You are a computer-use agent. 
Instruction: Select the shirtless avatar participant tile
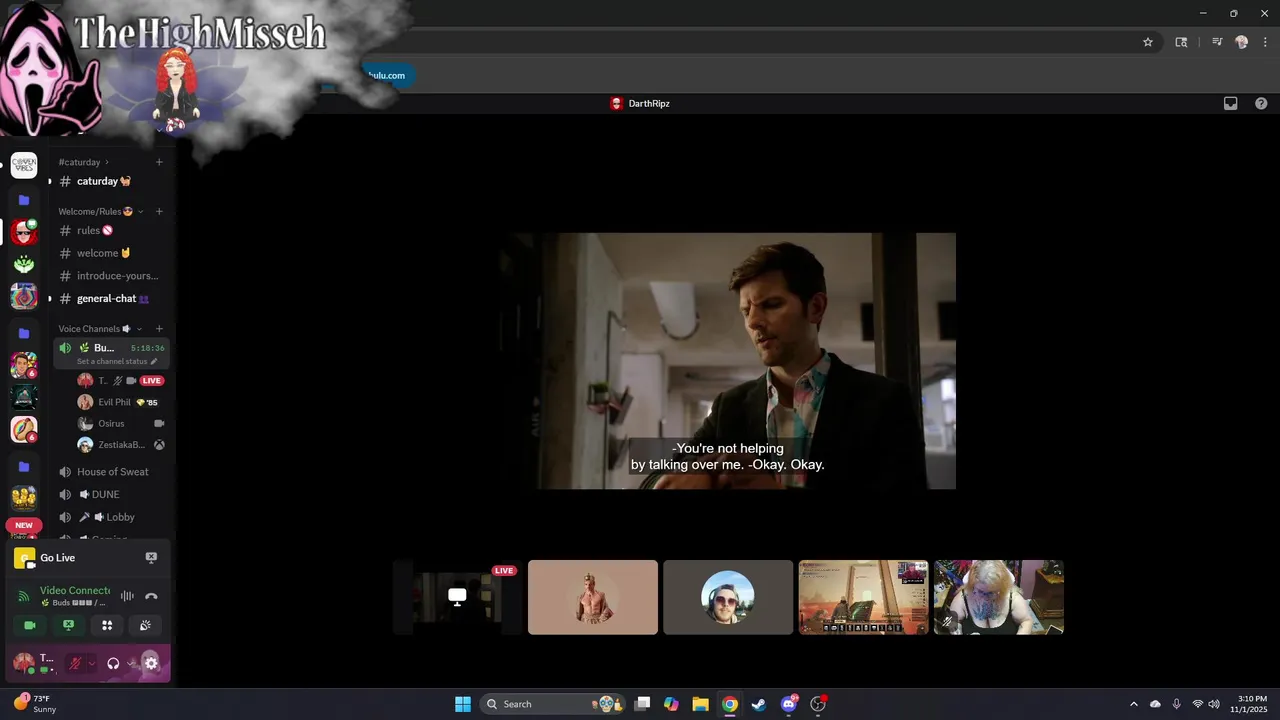[593, 597]
